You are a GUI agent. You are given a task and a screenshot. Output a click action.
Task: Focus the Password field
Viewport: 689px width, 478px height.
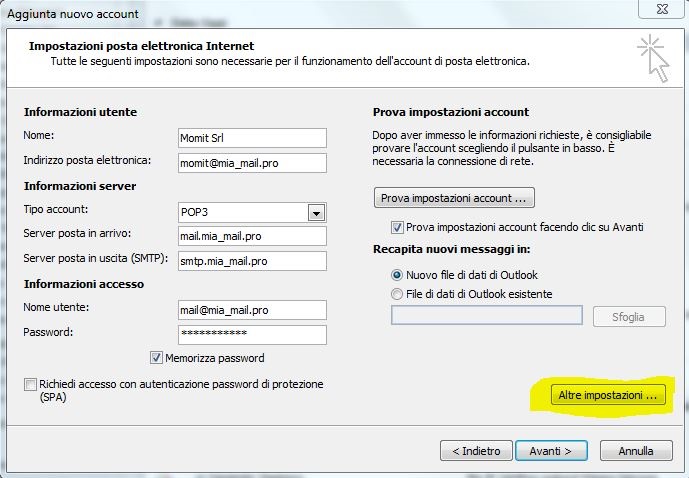(252, 334)
